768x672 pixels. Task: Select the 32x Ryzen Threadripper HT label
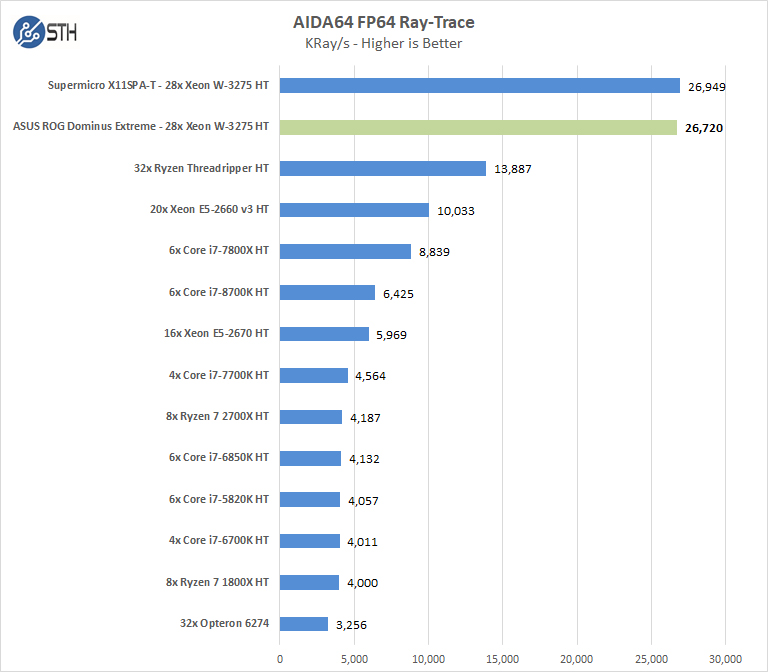[x=201, y=168]
